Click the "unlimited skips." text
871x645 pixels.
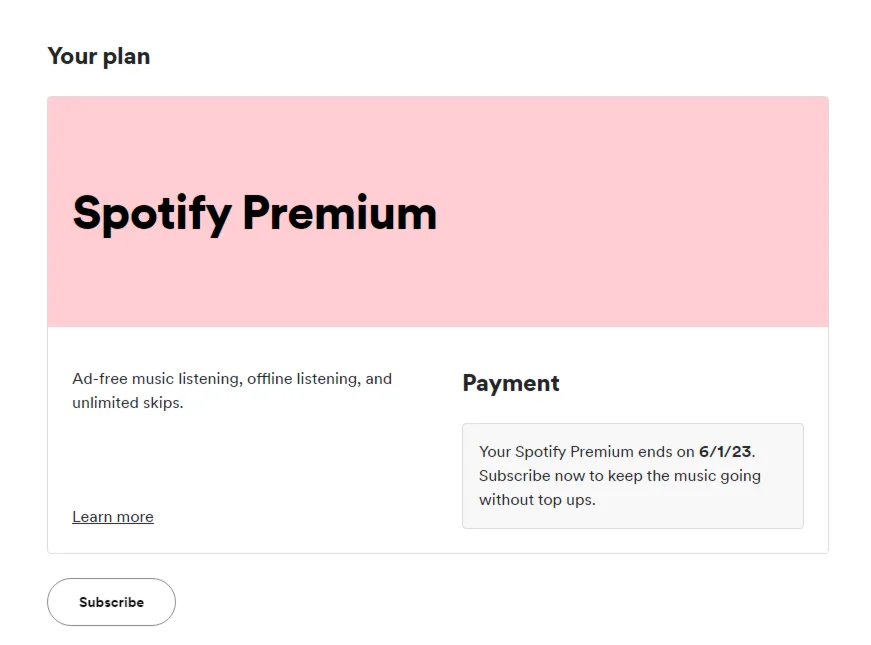(x=128, y=403)
